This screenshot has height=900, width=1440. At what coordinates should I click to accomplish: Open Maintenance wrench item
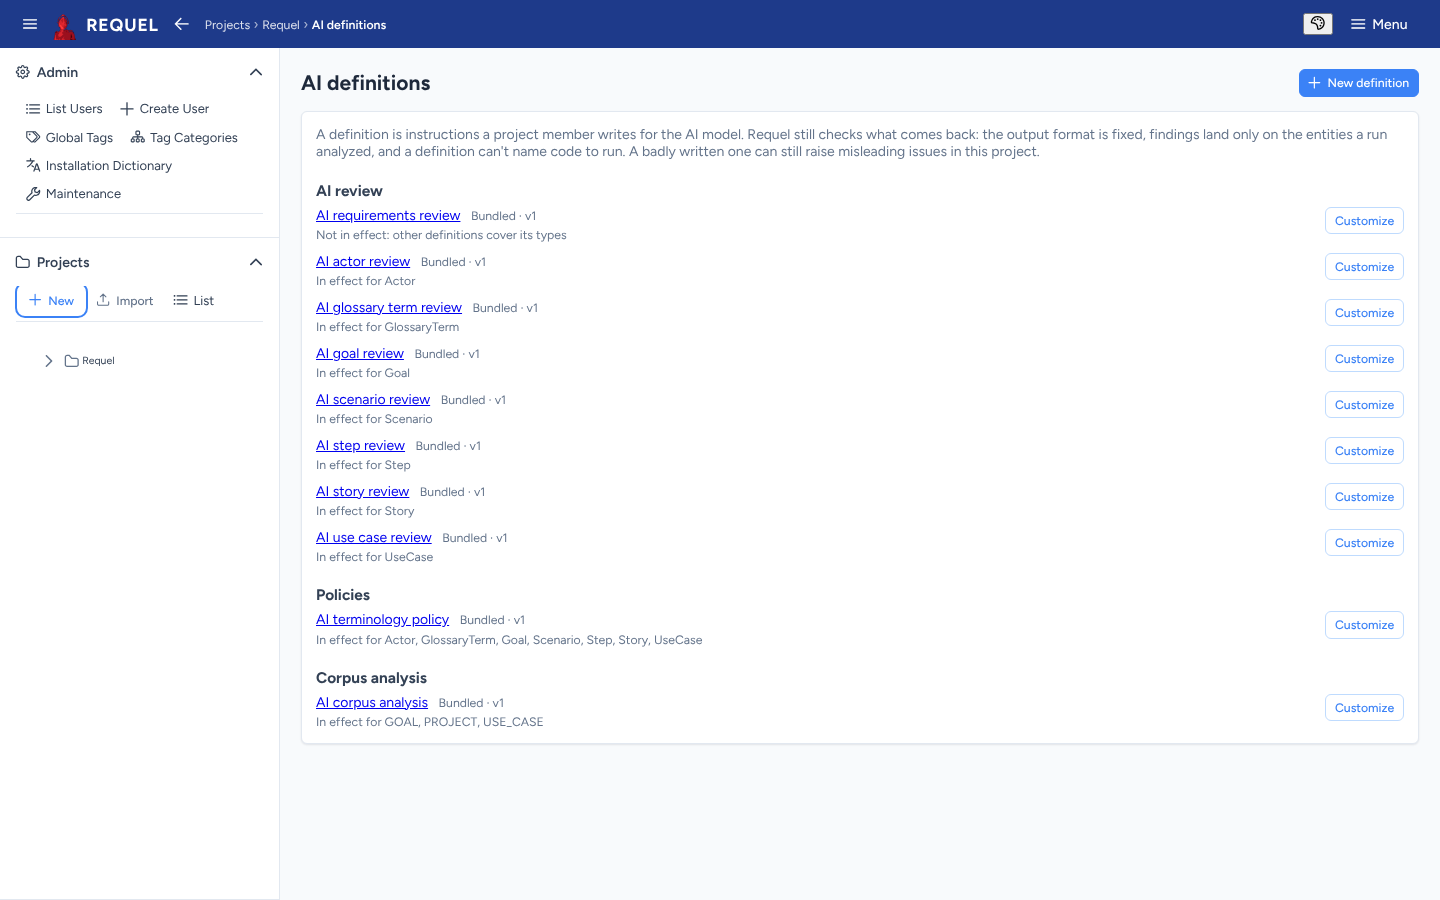click(73, 194)
